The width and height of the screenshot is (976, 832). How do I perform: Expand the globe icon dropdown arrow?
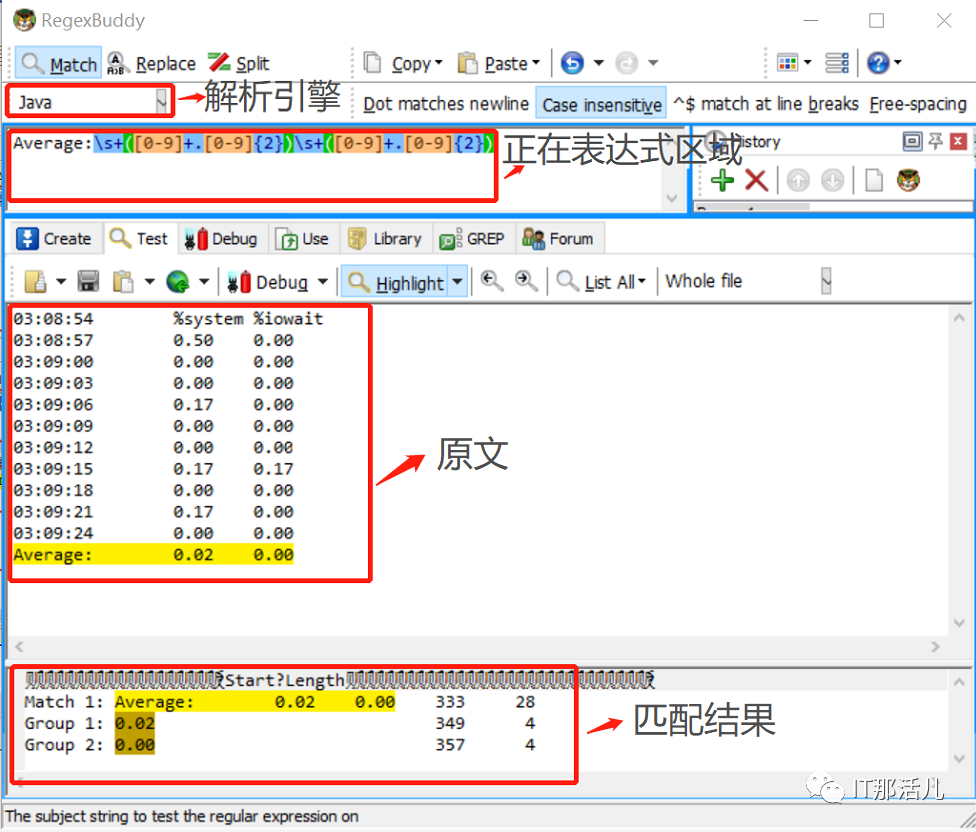204,281
